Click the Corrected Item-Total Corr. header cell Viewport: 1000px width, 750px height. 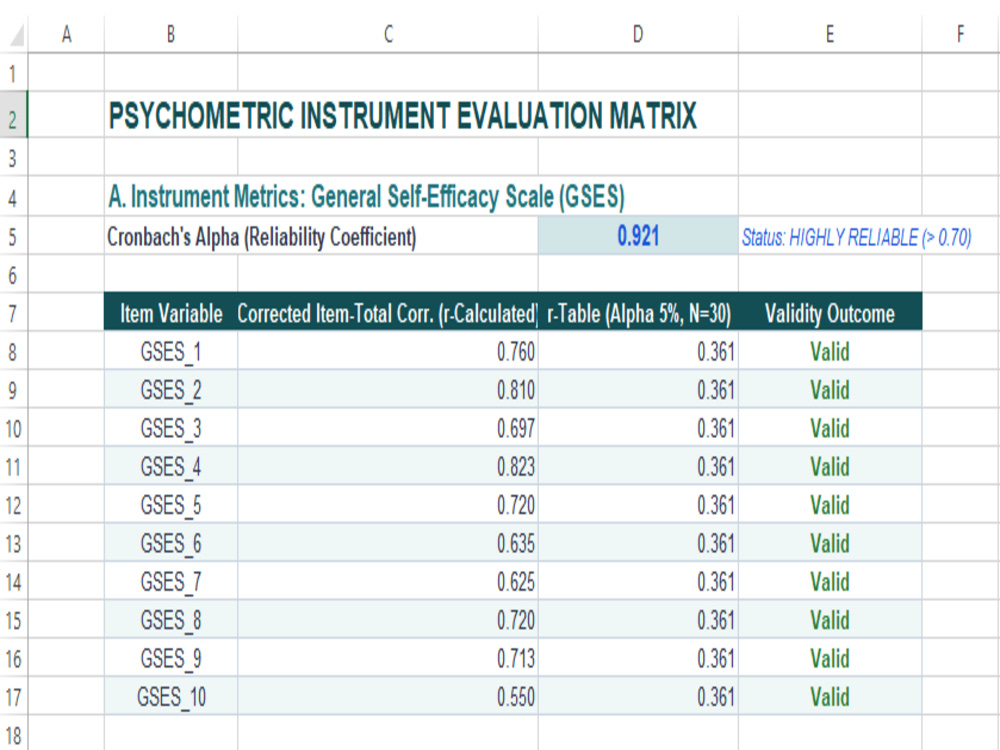pos(388,313)
